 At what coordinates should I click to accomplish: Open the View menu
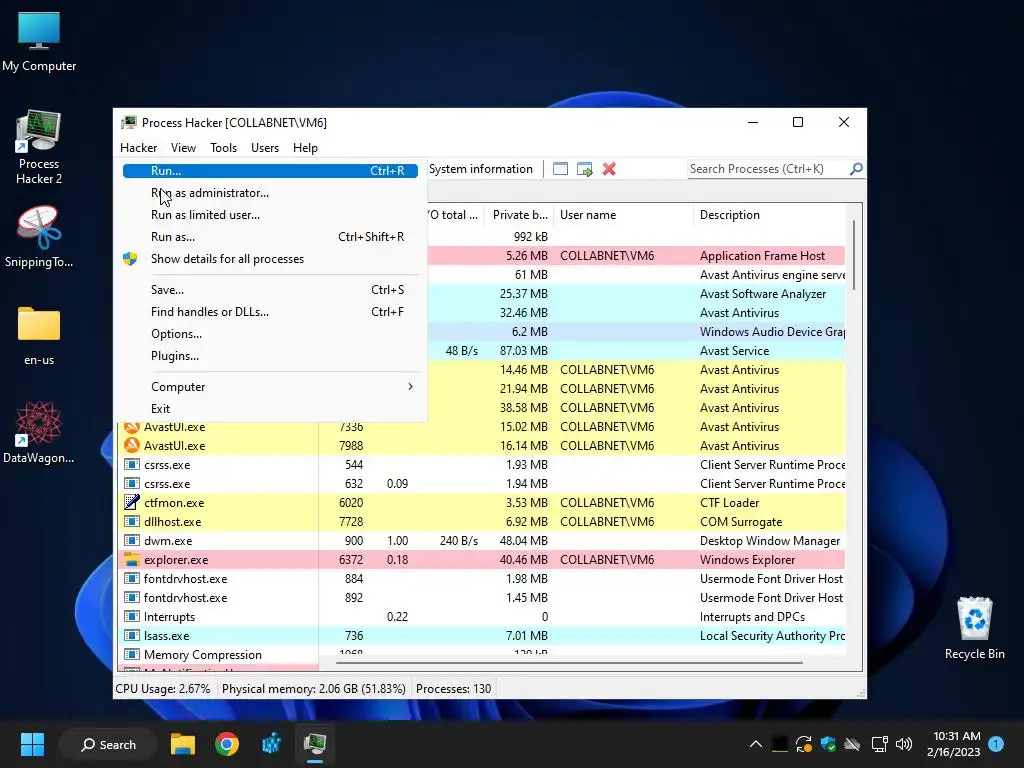coord(184,148)
